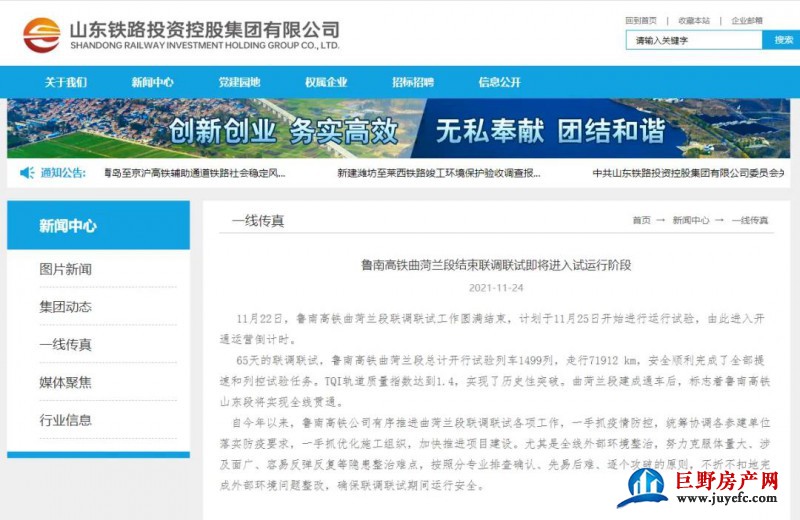Click 新闻中心 in the breadcrumb
This screenshot has width=800, height=520.
coord(691,220)
